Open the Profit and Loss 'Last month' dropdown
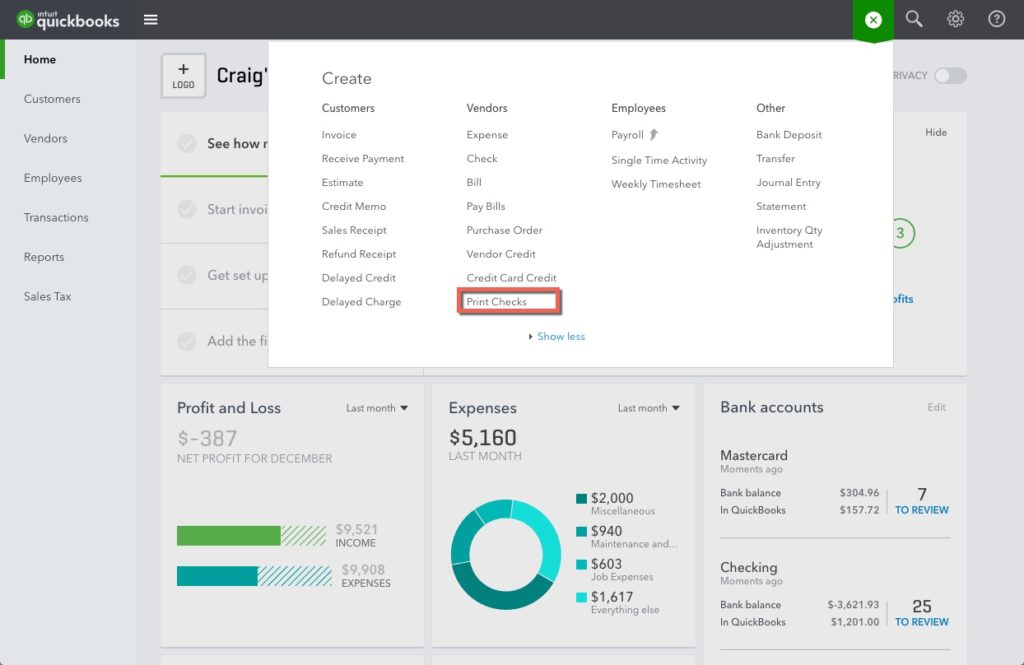The height and width of the screenshot is (665, 1024). coord(377,408)
